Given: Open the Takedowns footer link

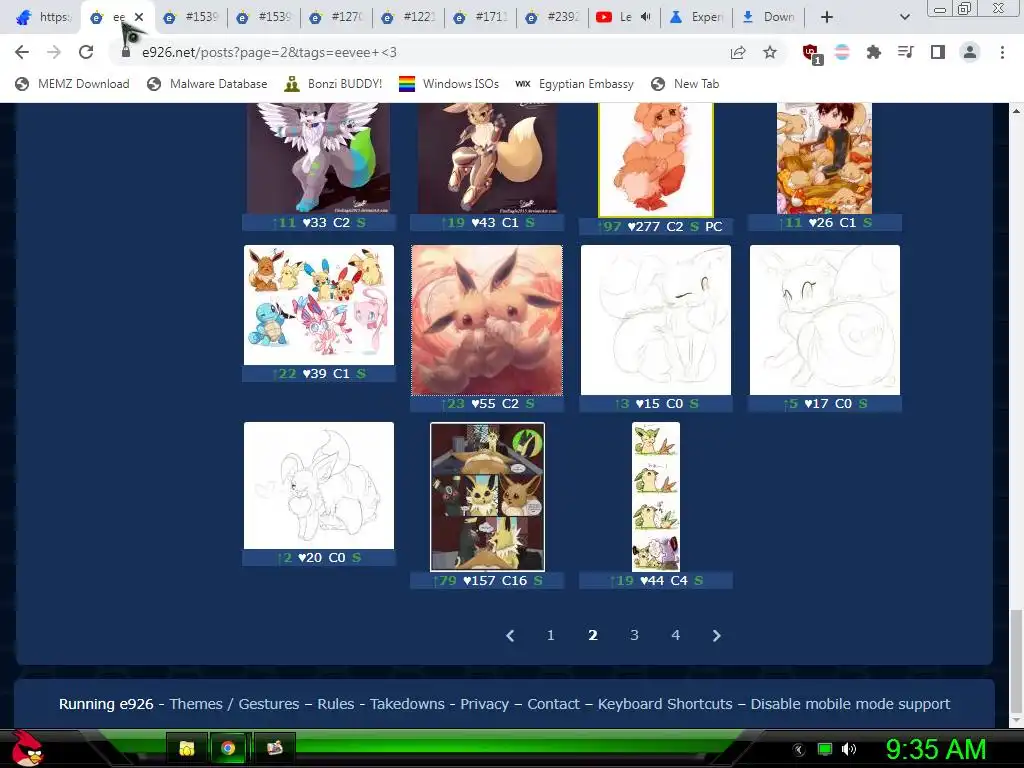Looking at the screenshot, I should [x=407, y=704].
